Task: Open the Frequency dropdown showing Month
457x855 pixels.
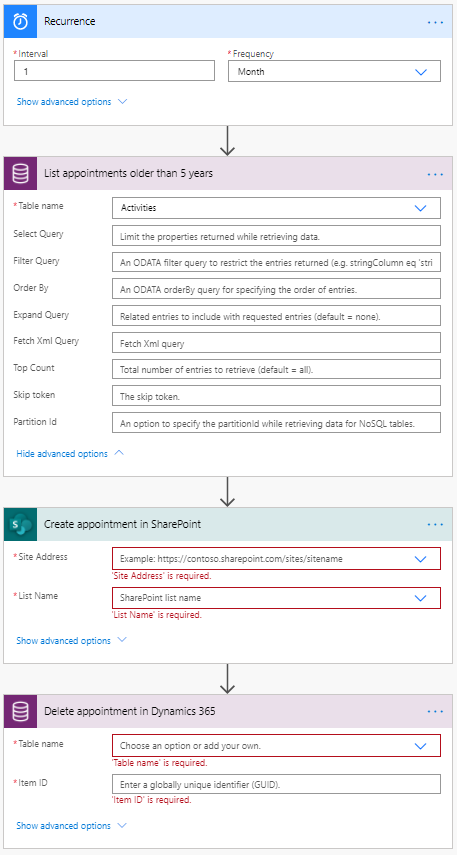Action: [334, 71]
